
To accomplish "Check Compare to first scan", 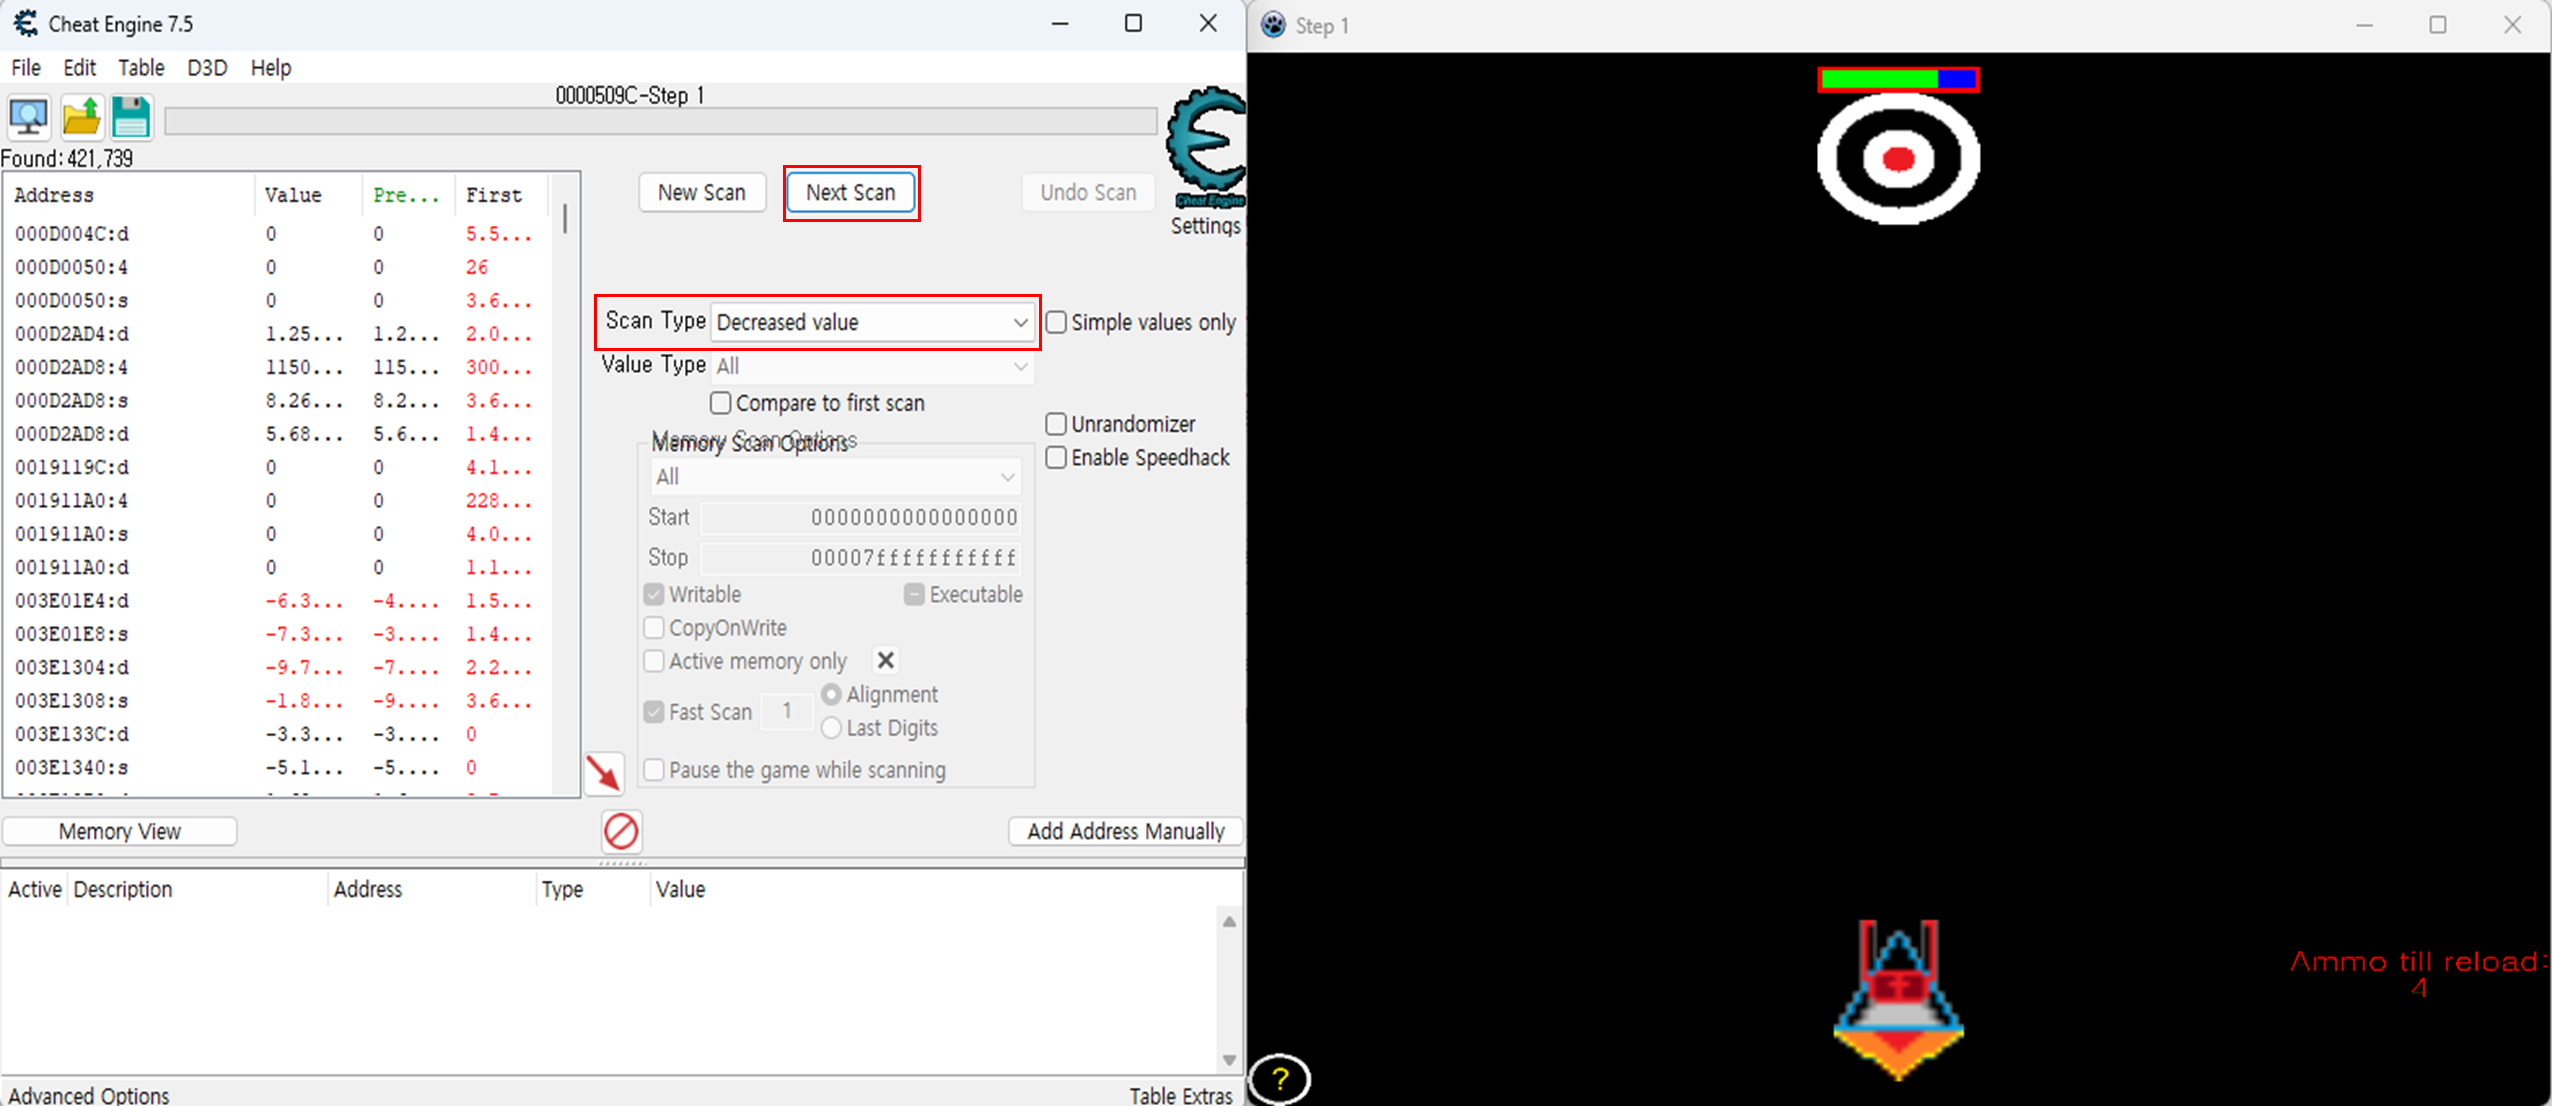I will [720, 403].
